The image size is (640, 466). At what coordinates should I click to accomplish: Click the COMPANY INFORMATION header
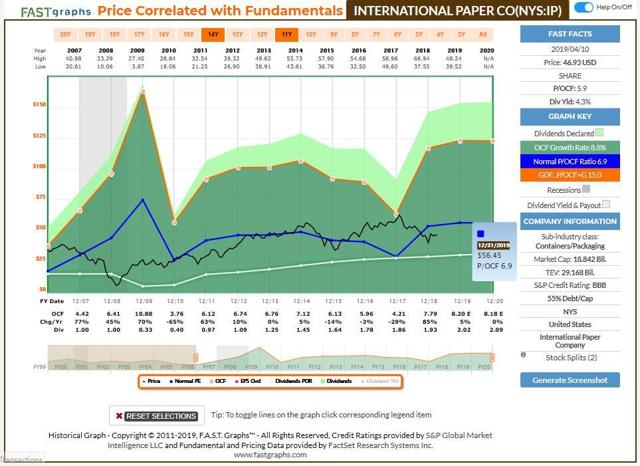pyautogui.click(x=570, y=221)
